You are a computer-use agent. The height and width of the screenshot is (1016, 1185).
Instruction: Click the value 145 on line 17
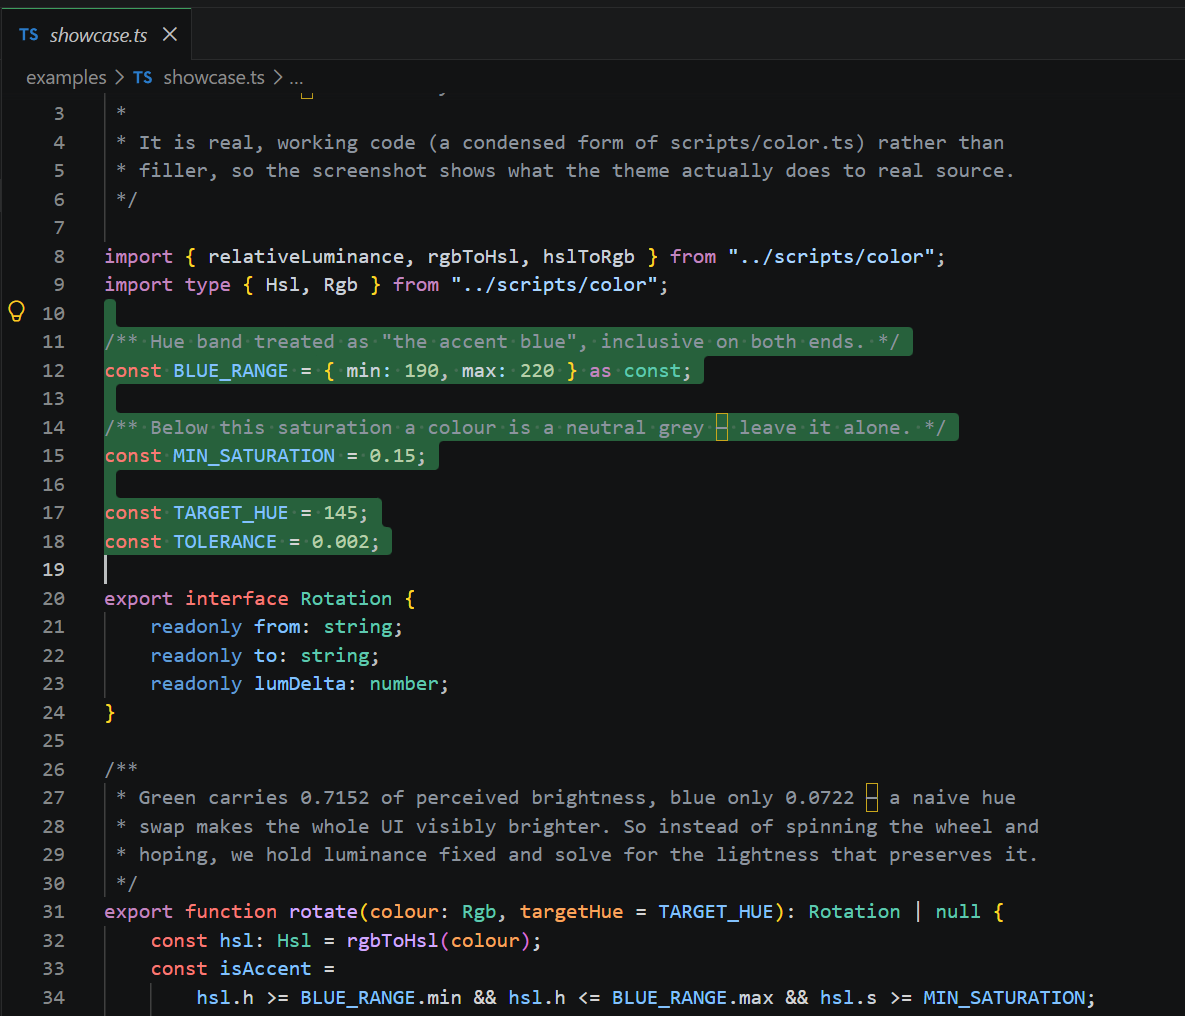[x=340, y=513]
